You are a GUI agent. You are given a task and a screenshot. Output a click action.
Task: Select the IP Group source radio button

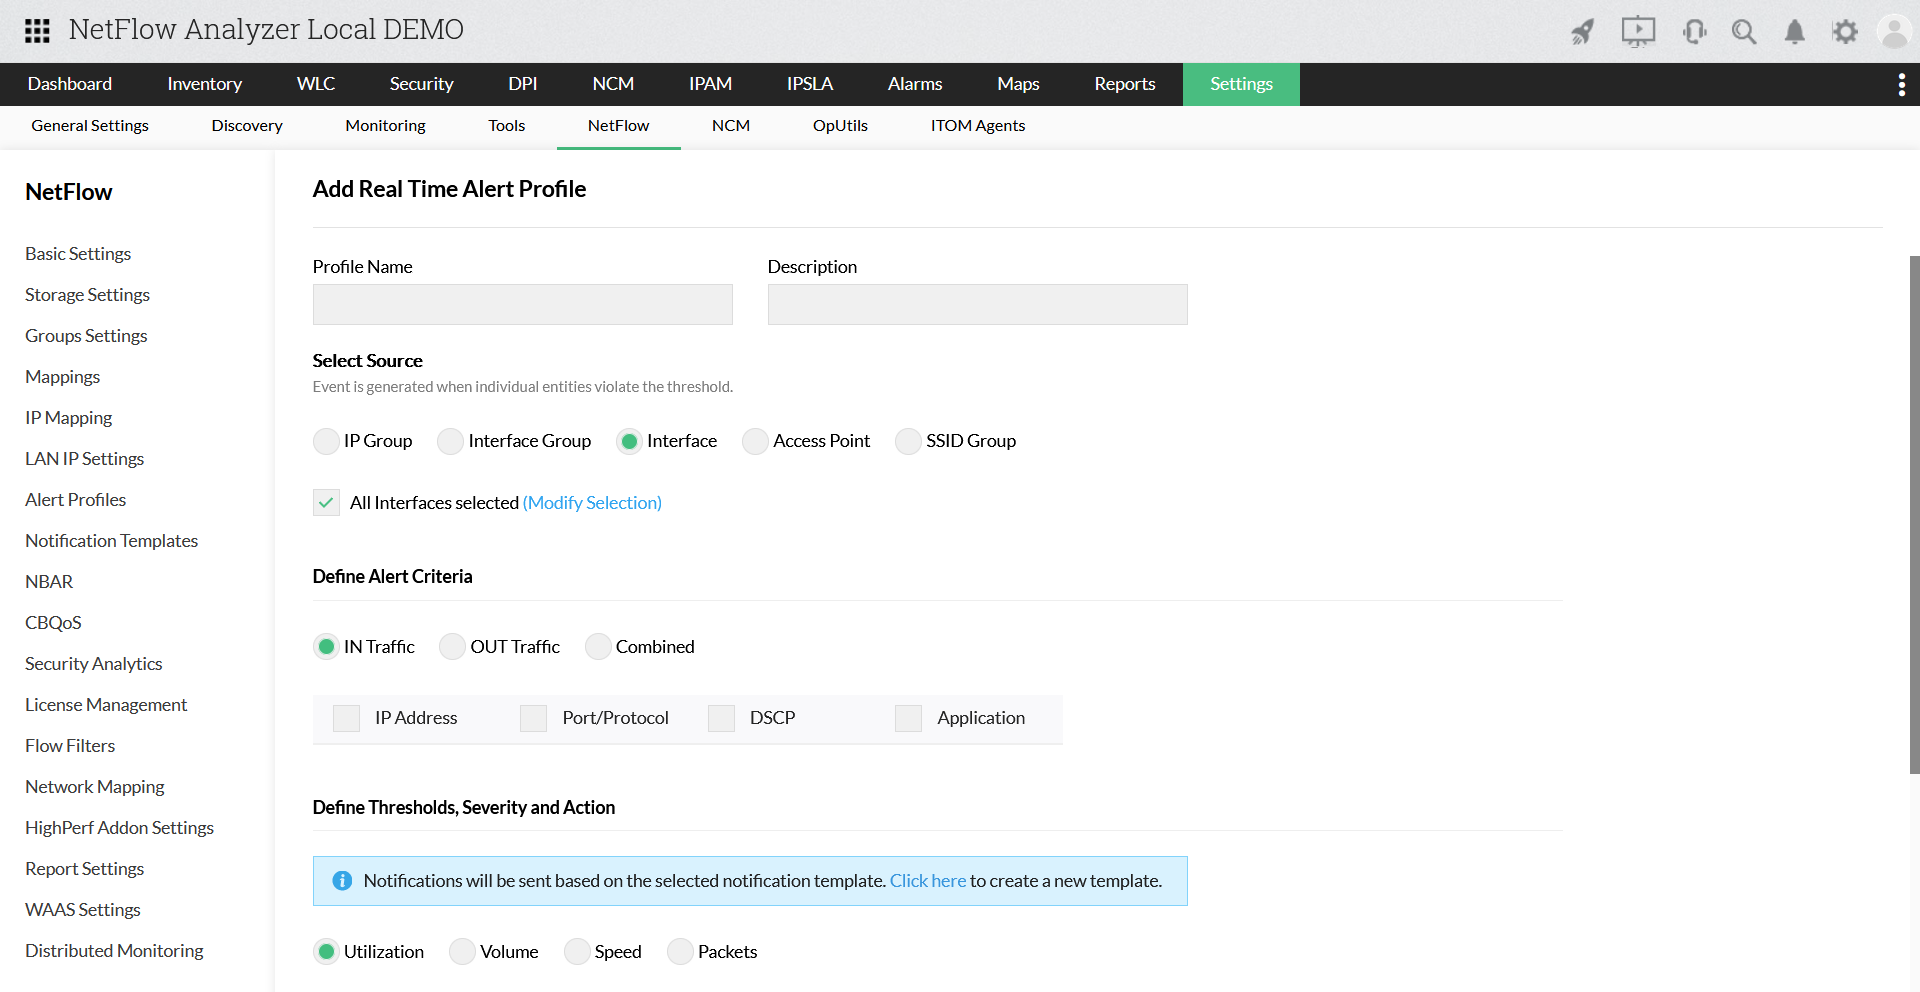pos(325,441)
